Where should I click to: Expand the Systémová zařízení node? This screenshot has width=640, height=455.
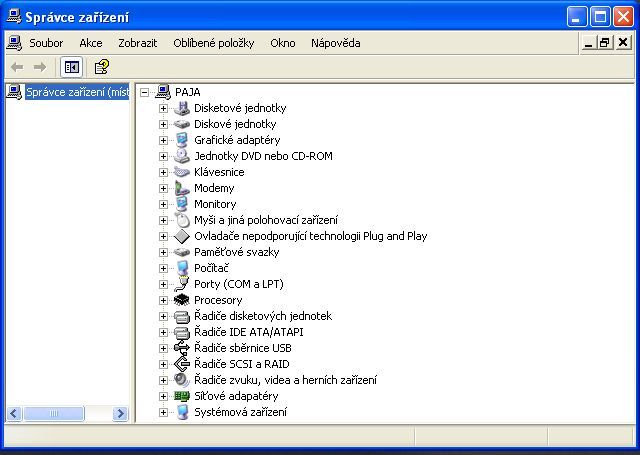coord(163,412)
